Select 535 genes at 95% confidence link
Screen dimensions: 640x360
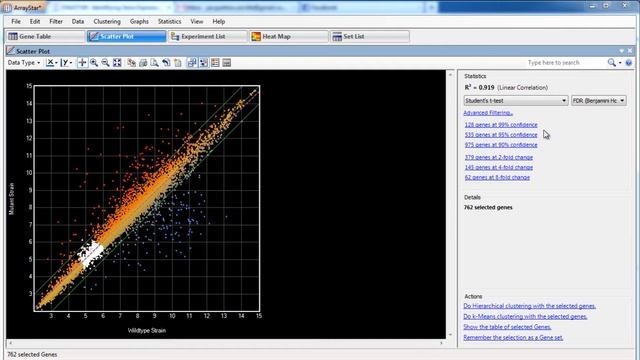pos(501,135)
